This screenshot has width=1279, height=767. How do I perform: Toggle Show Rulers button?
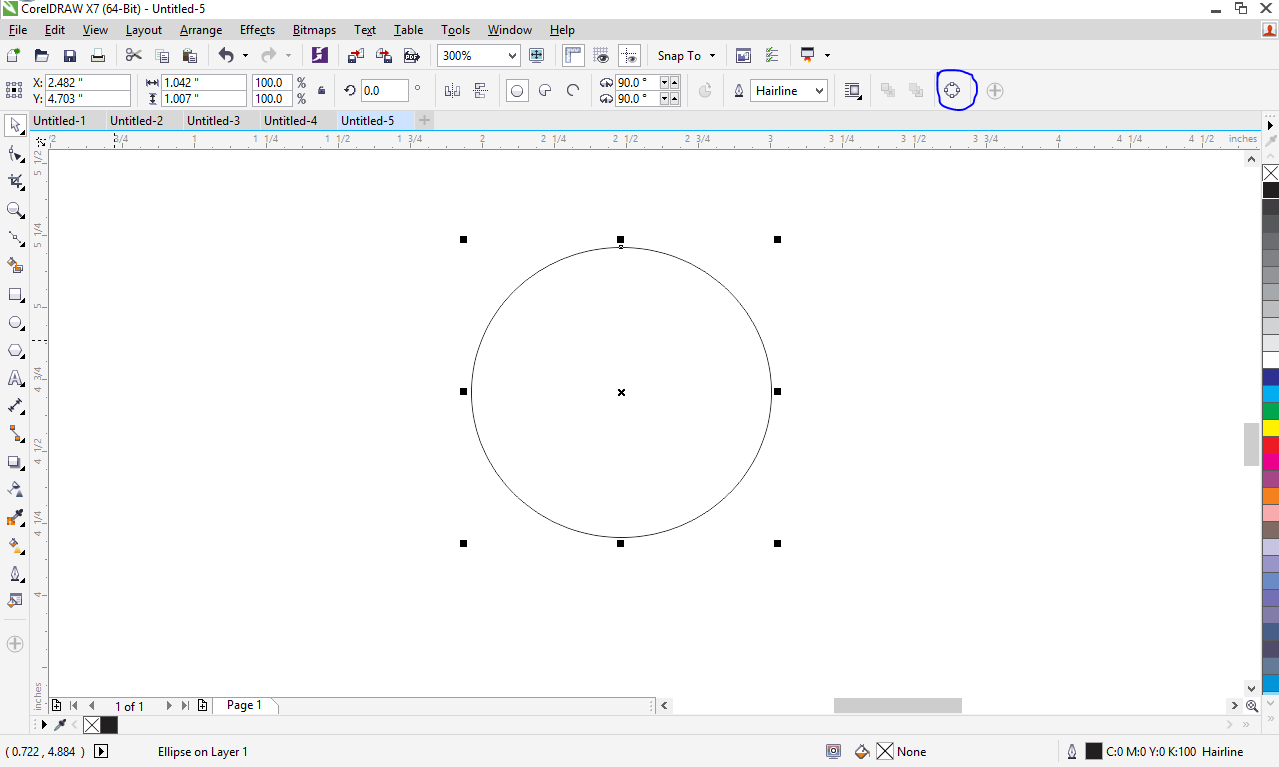coord(573,56)
